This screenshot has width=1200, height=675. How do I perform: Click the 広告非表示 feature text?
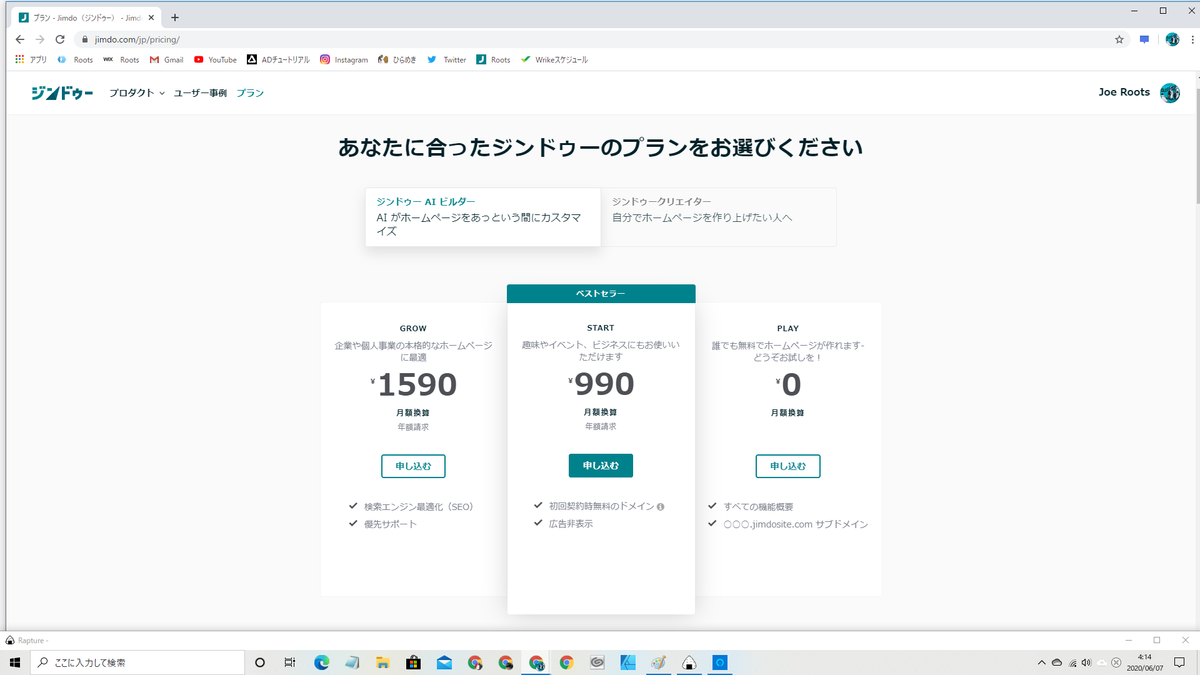point(572,524)
